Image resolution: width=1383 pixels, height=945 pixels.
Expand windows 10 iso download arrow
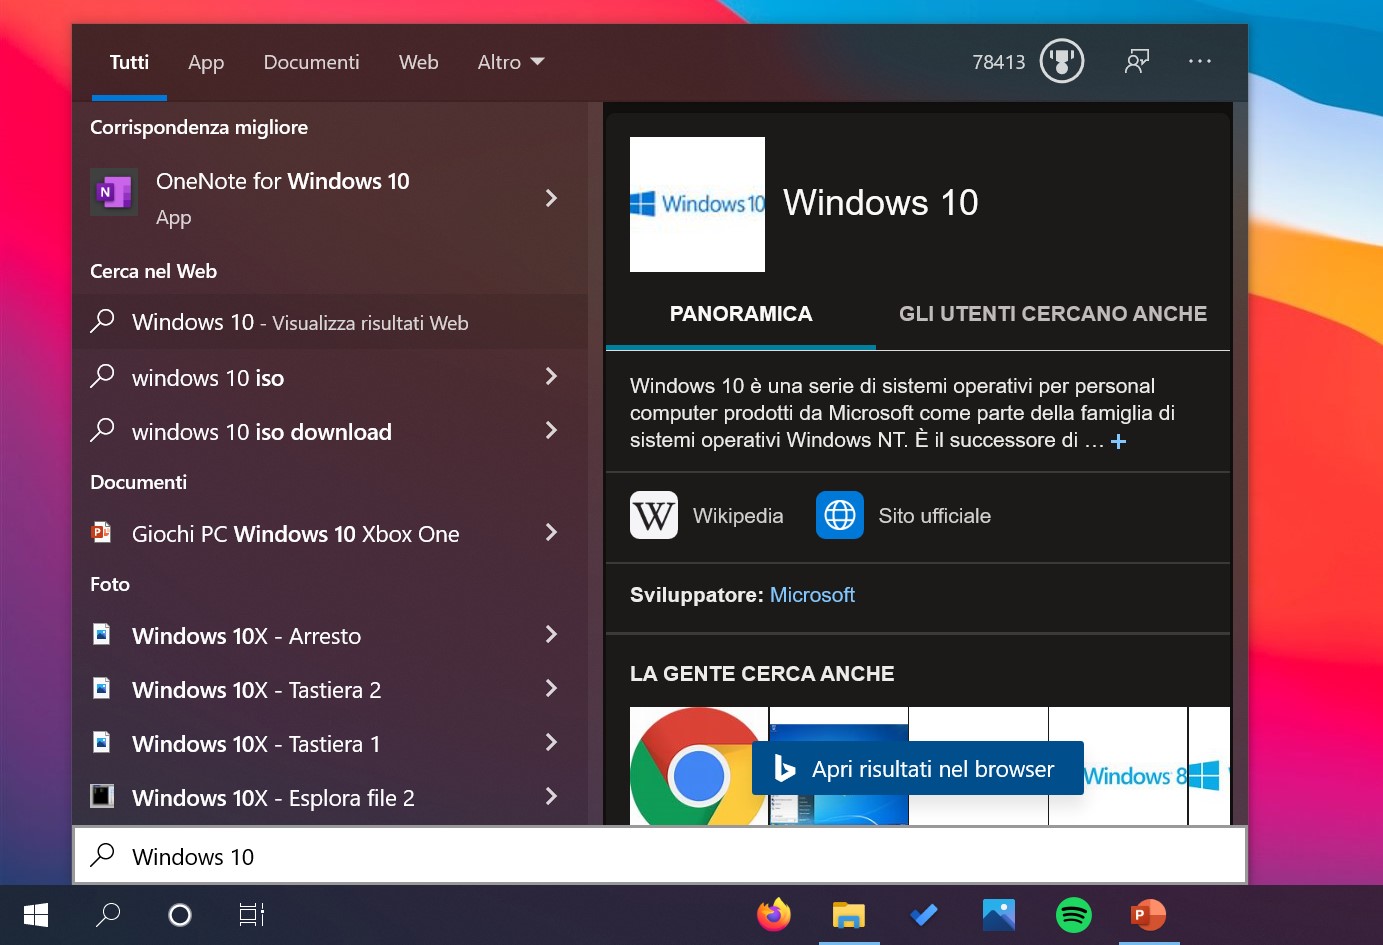[x=551, y=430]
